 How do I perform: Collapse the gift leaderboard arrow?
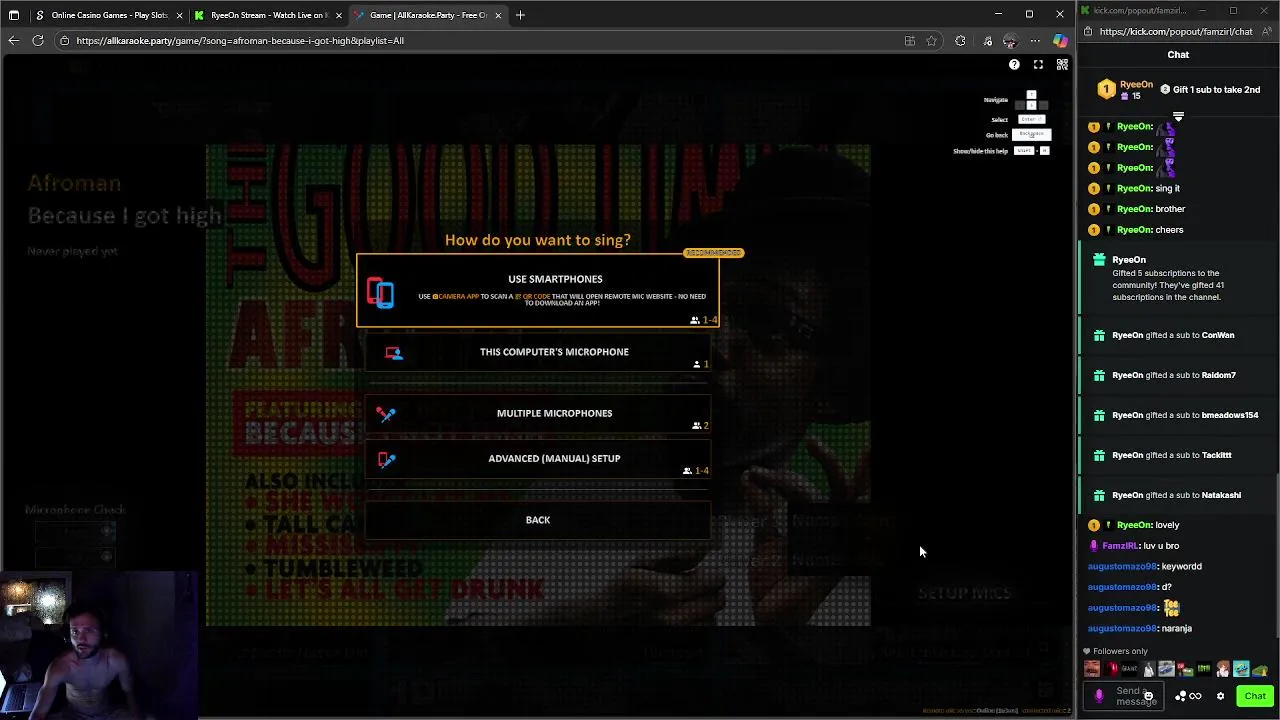point(1178,117)
